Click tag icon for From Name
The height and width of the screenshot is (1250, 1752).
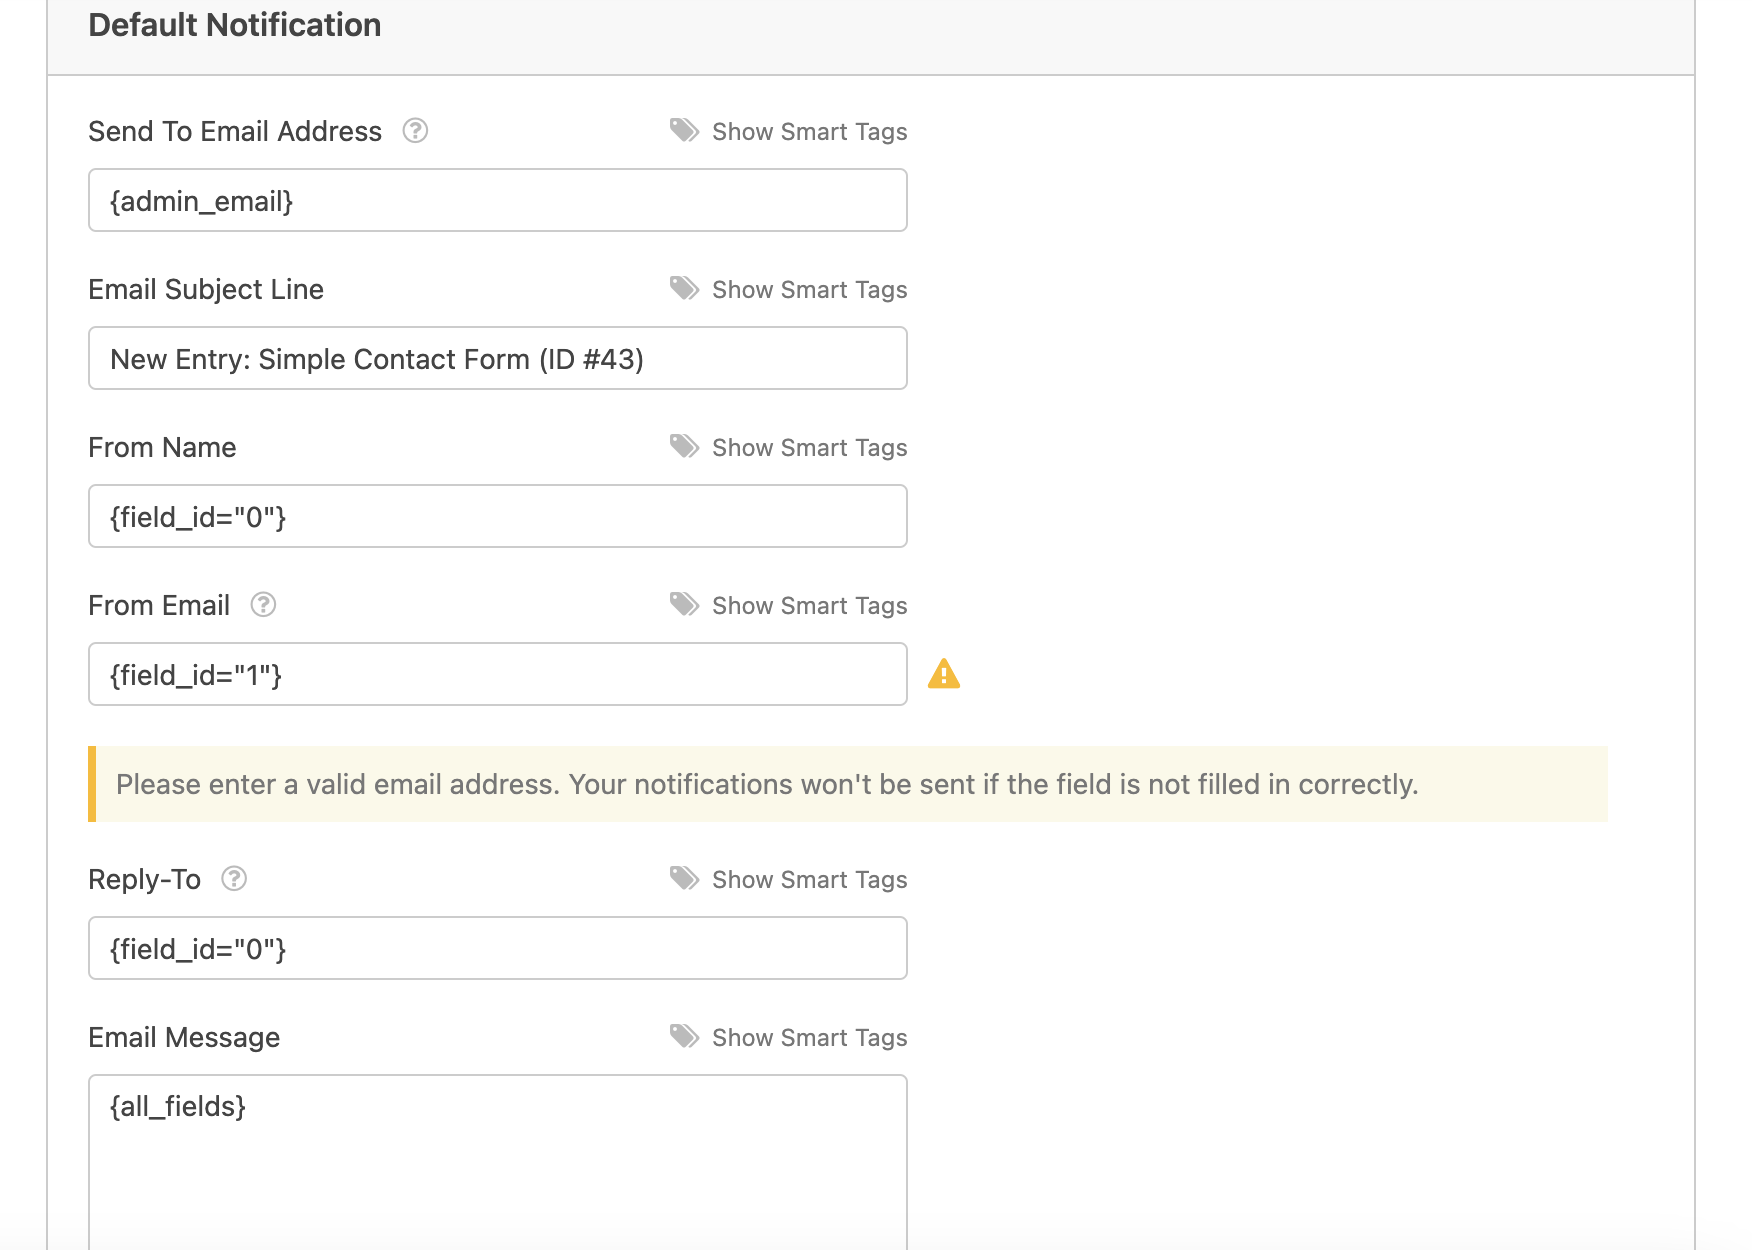click(x=685, y=447)
